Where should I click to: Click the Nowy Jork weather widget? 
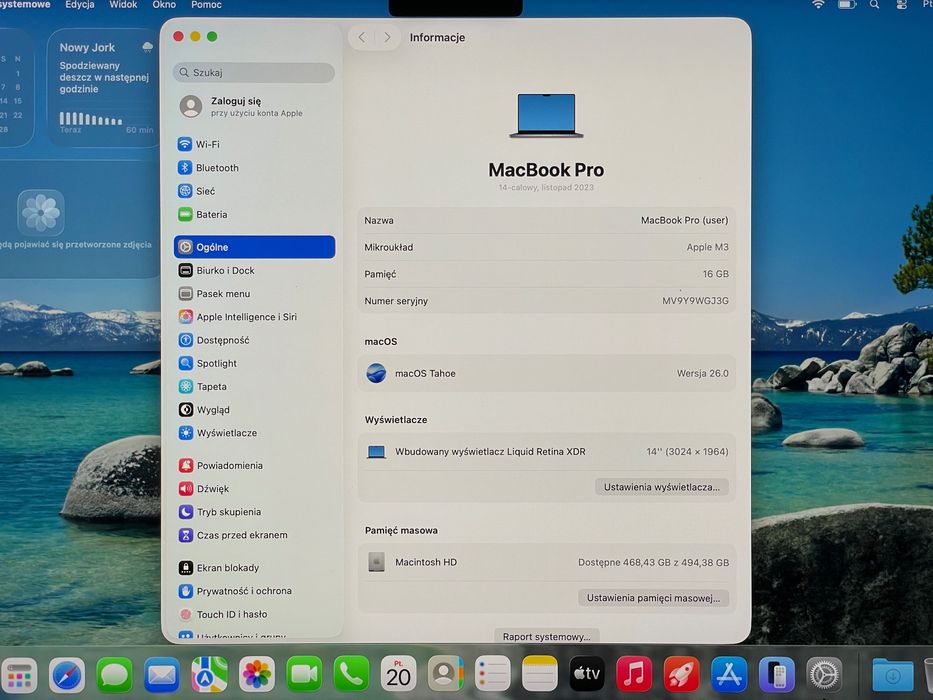104,88
